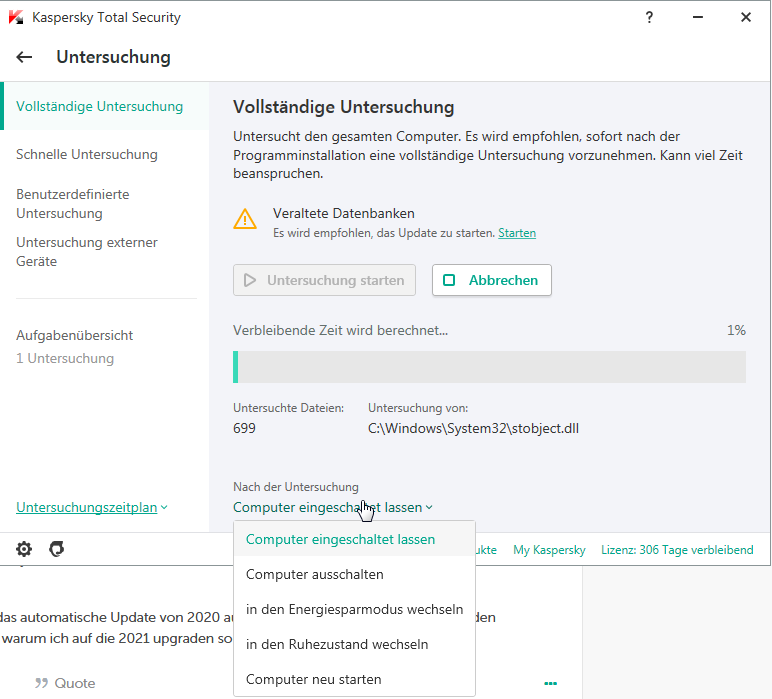Viewport: 772px width, 699px height.
Task: Open settings via the gear icon
Action: coord(24,549)
